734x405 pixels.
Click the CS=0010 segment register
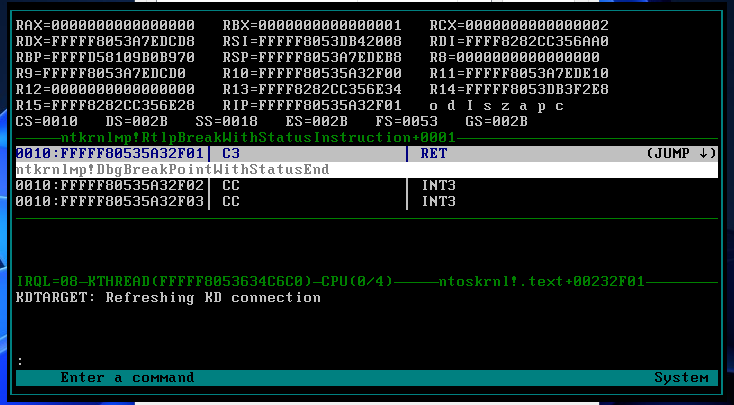[x=47, y=121]
